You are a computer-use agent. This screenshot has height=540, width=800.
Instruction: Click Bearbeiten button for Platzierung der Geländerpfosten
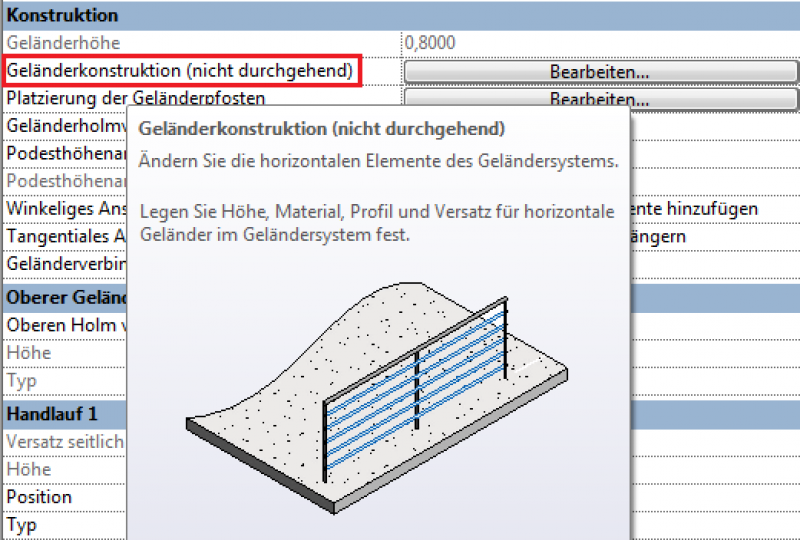pos(600,99)
